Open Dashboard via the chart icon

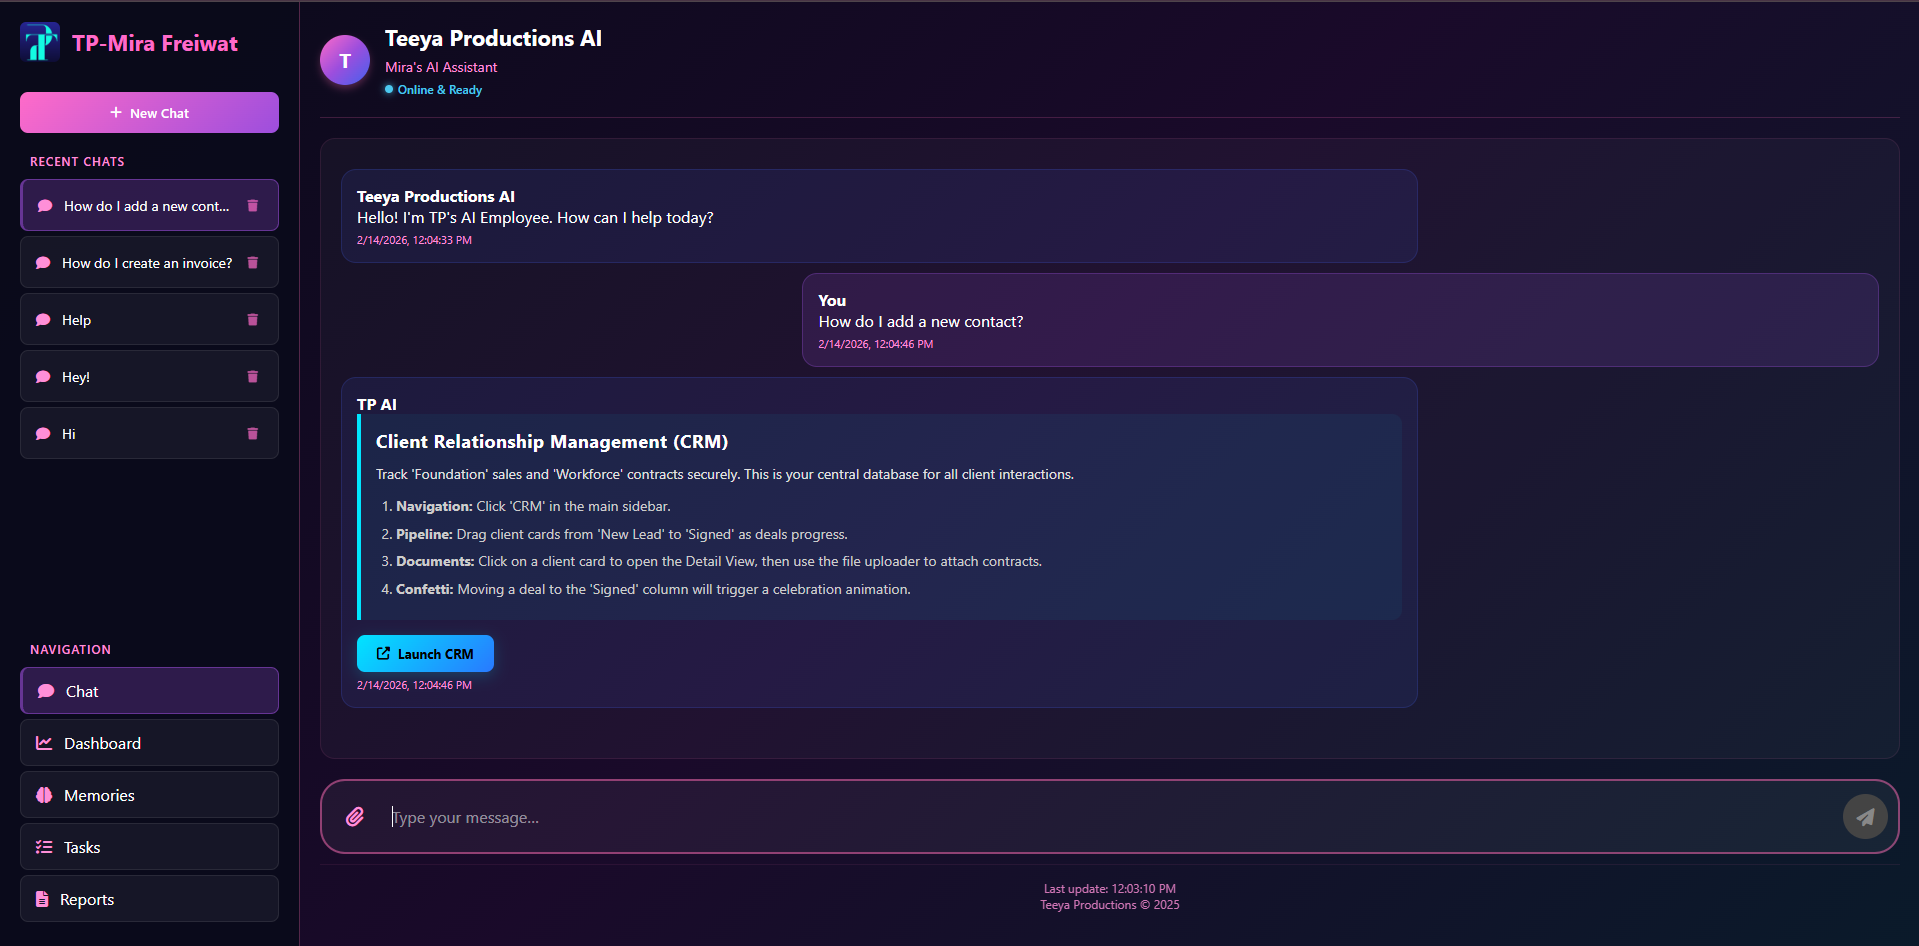click(x=44, y=743)
